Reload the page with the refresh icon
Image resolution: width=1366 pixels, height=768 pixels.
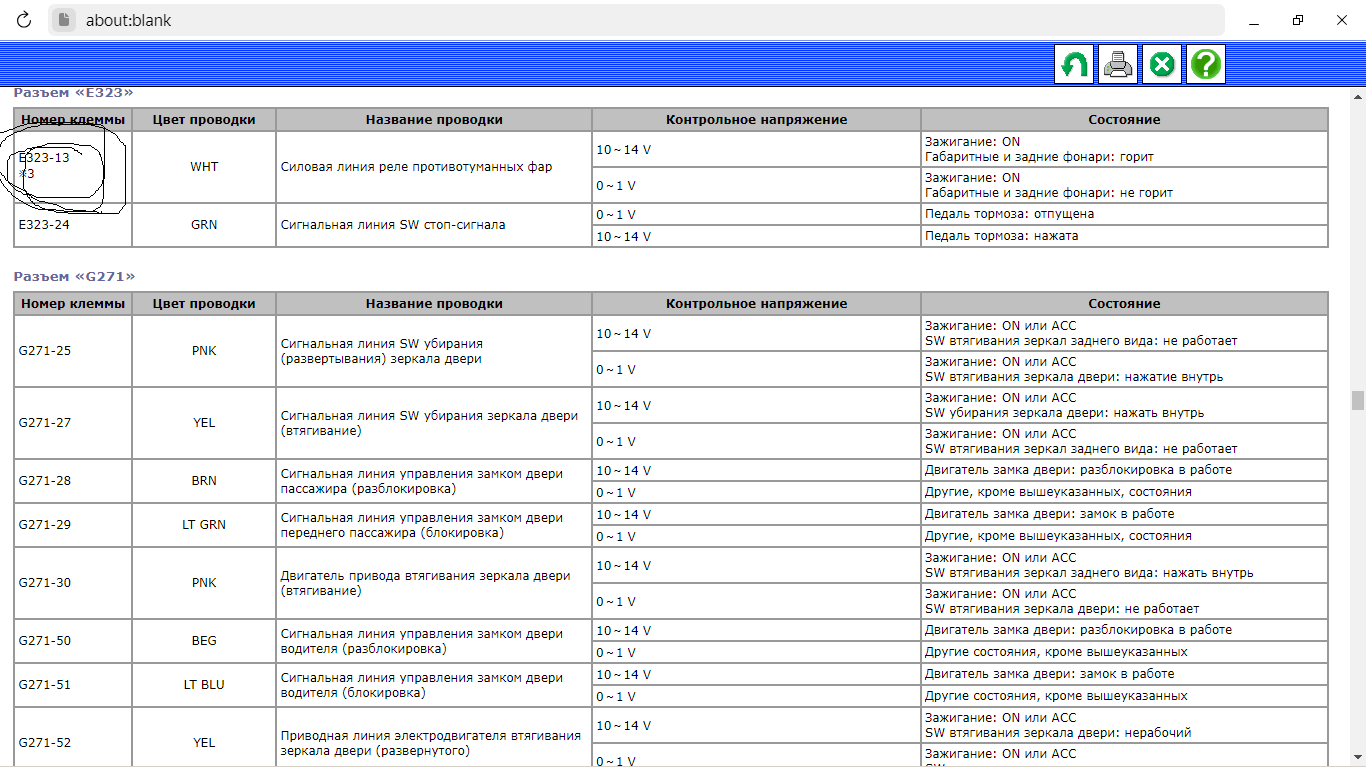tap(24, 20)
